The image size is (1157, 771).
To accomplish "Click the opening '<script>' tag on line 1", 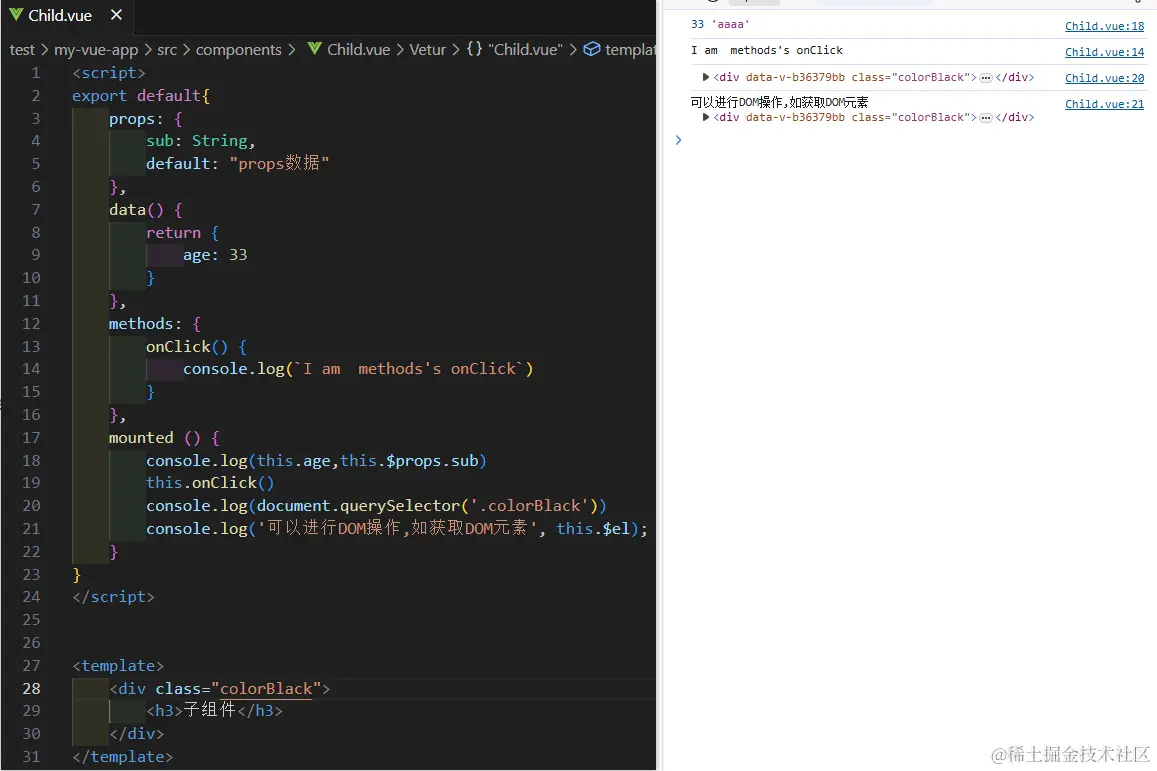I will (x=108, y=72).
